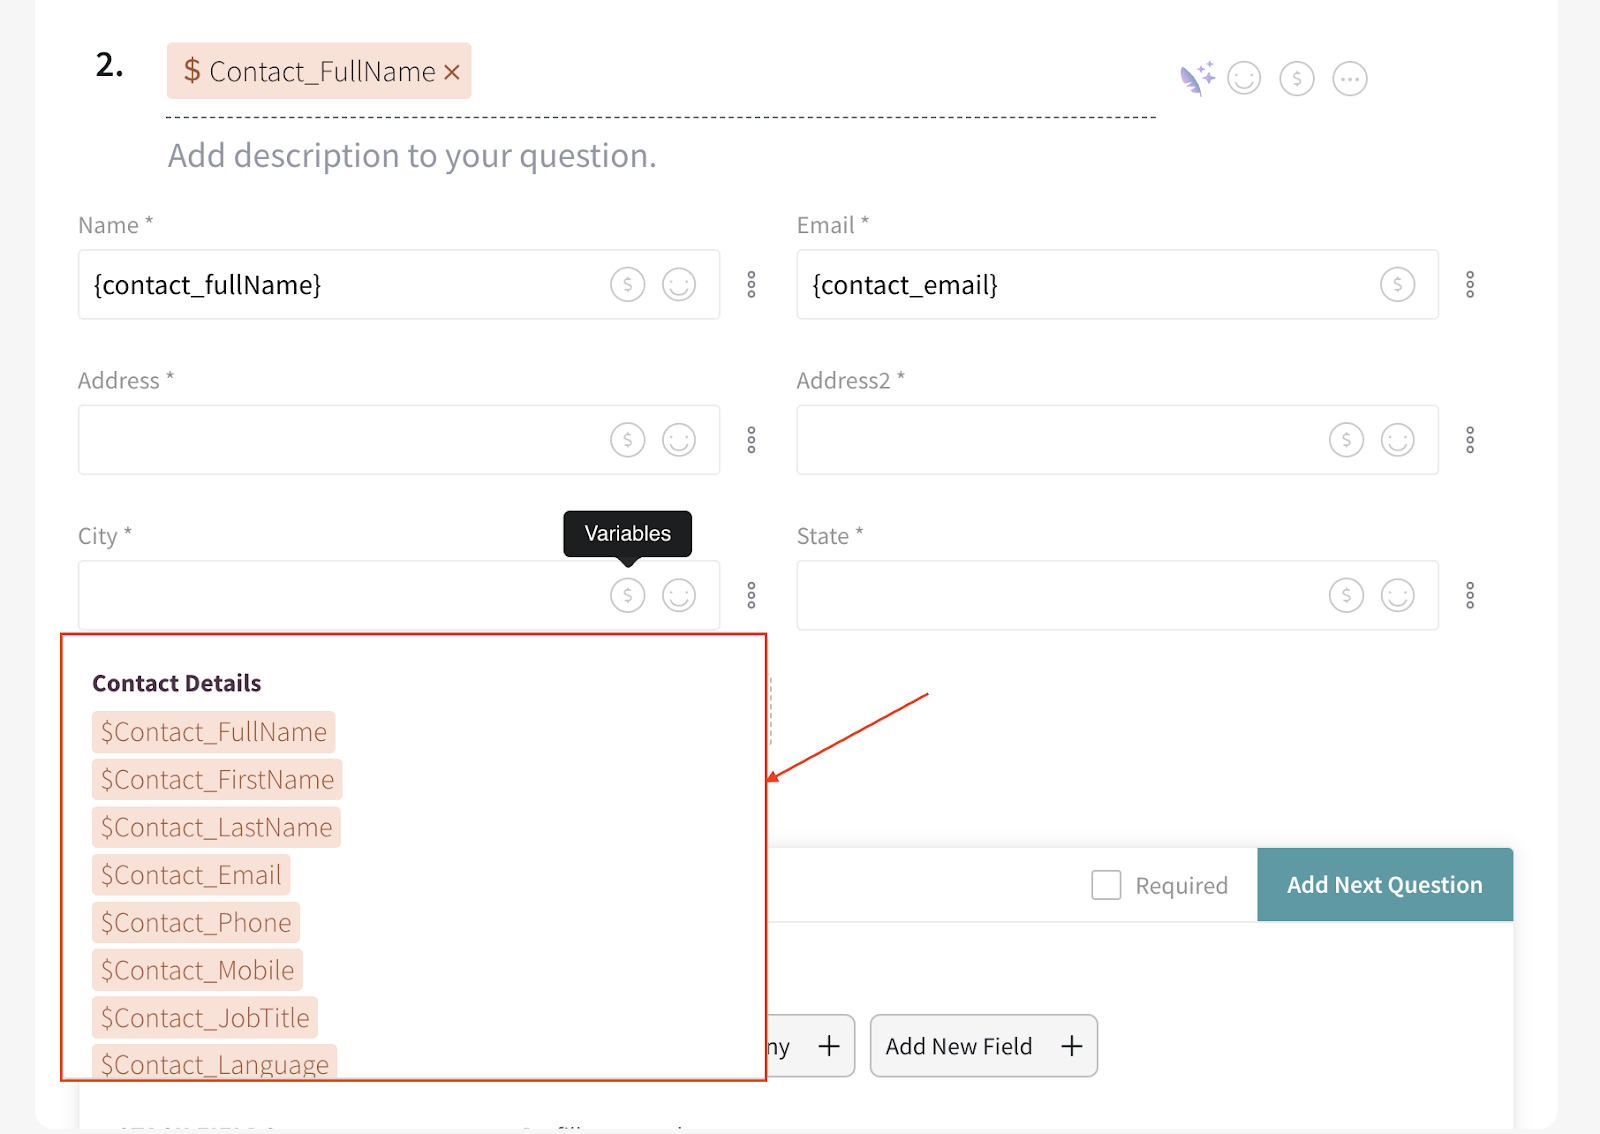Image resolution: width=1600 pixels, height=1134 pixels.
Task: Select $Contact_Phone variable option
Action: [x=196, y=923]
